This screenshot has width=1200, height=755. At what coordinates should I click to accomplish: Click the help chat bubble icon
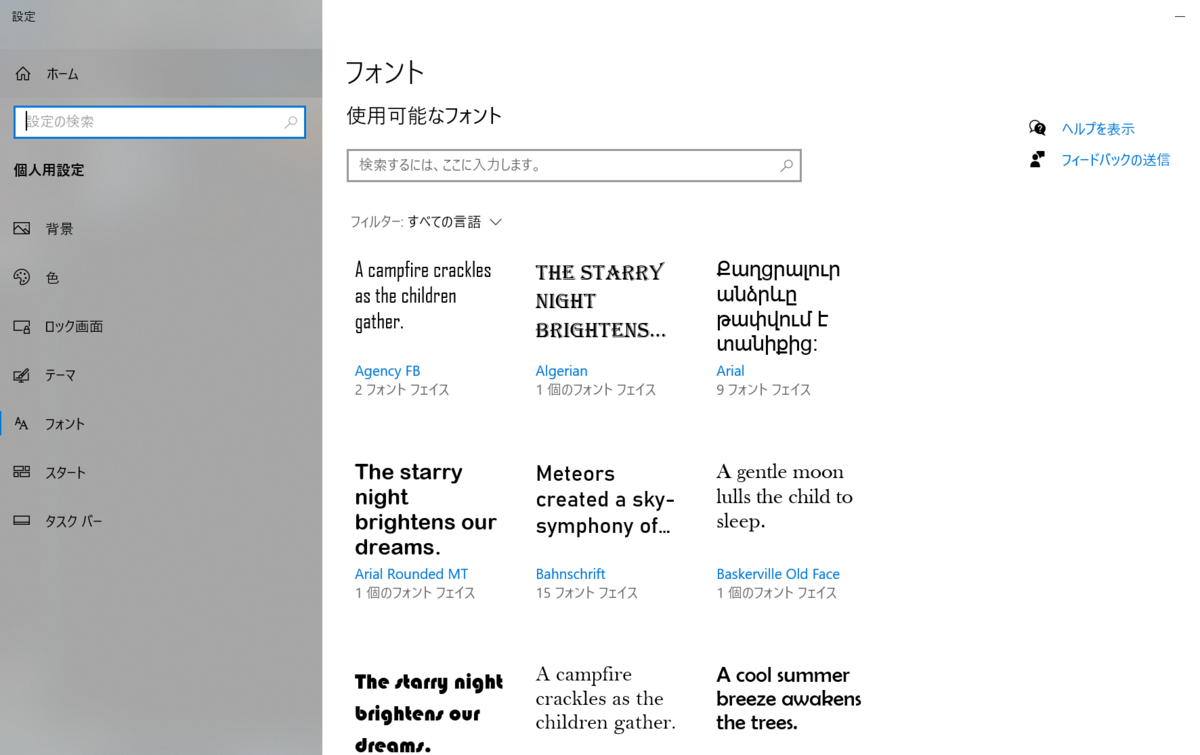[x=1037, y=128]
